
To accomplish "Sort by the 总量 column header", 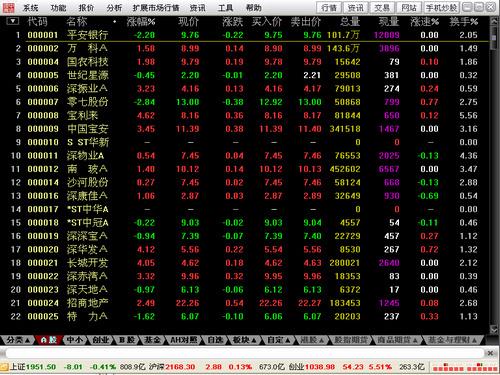I will coord(350,22).
